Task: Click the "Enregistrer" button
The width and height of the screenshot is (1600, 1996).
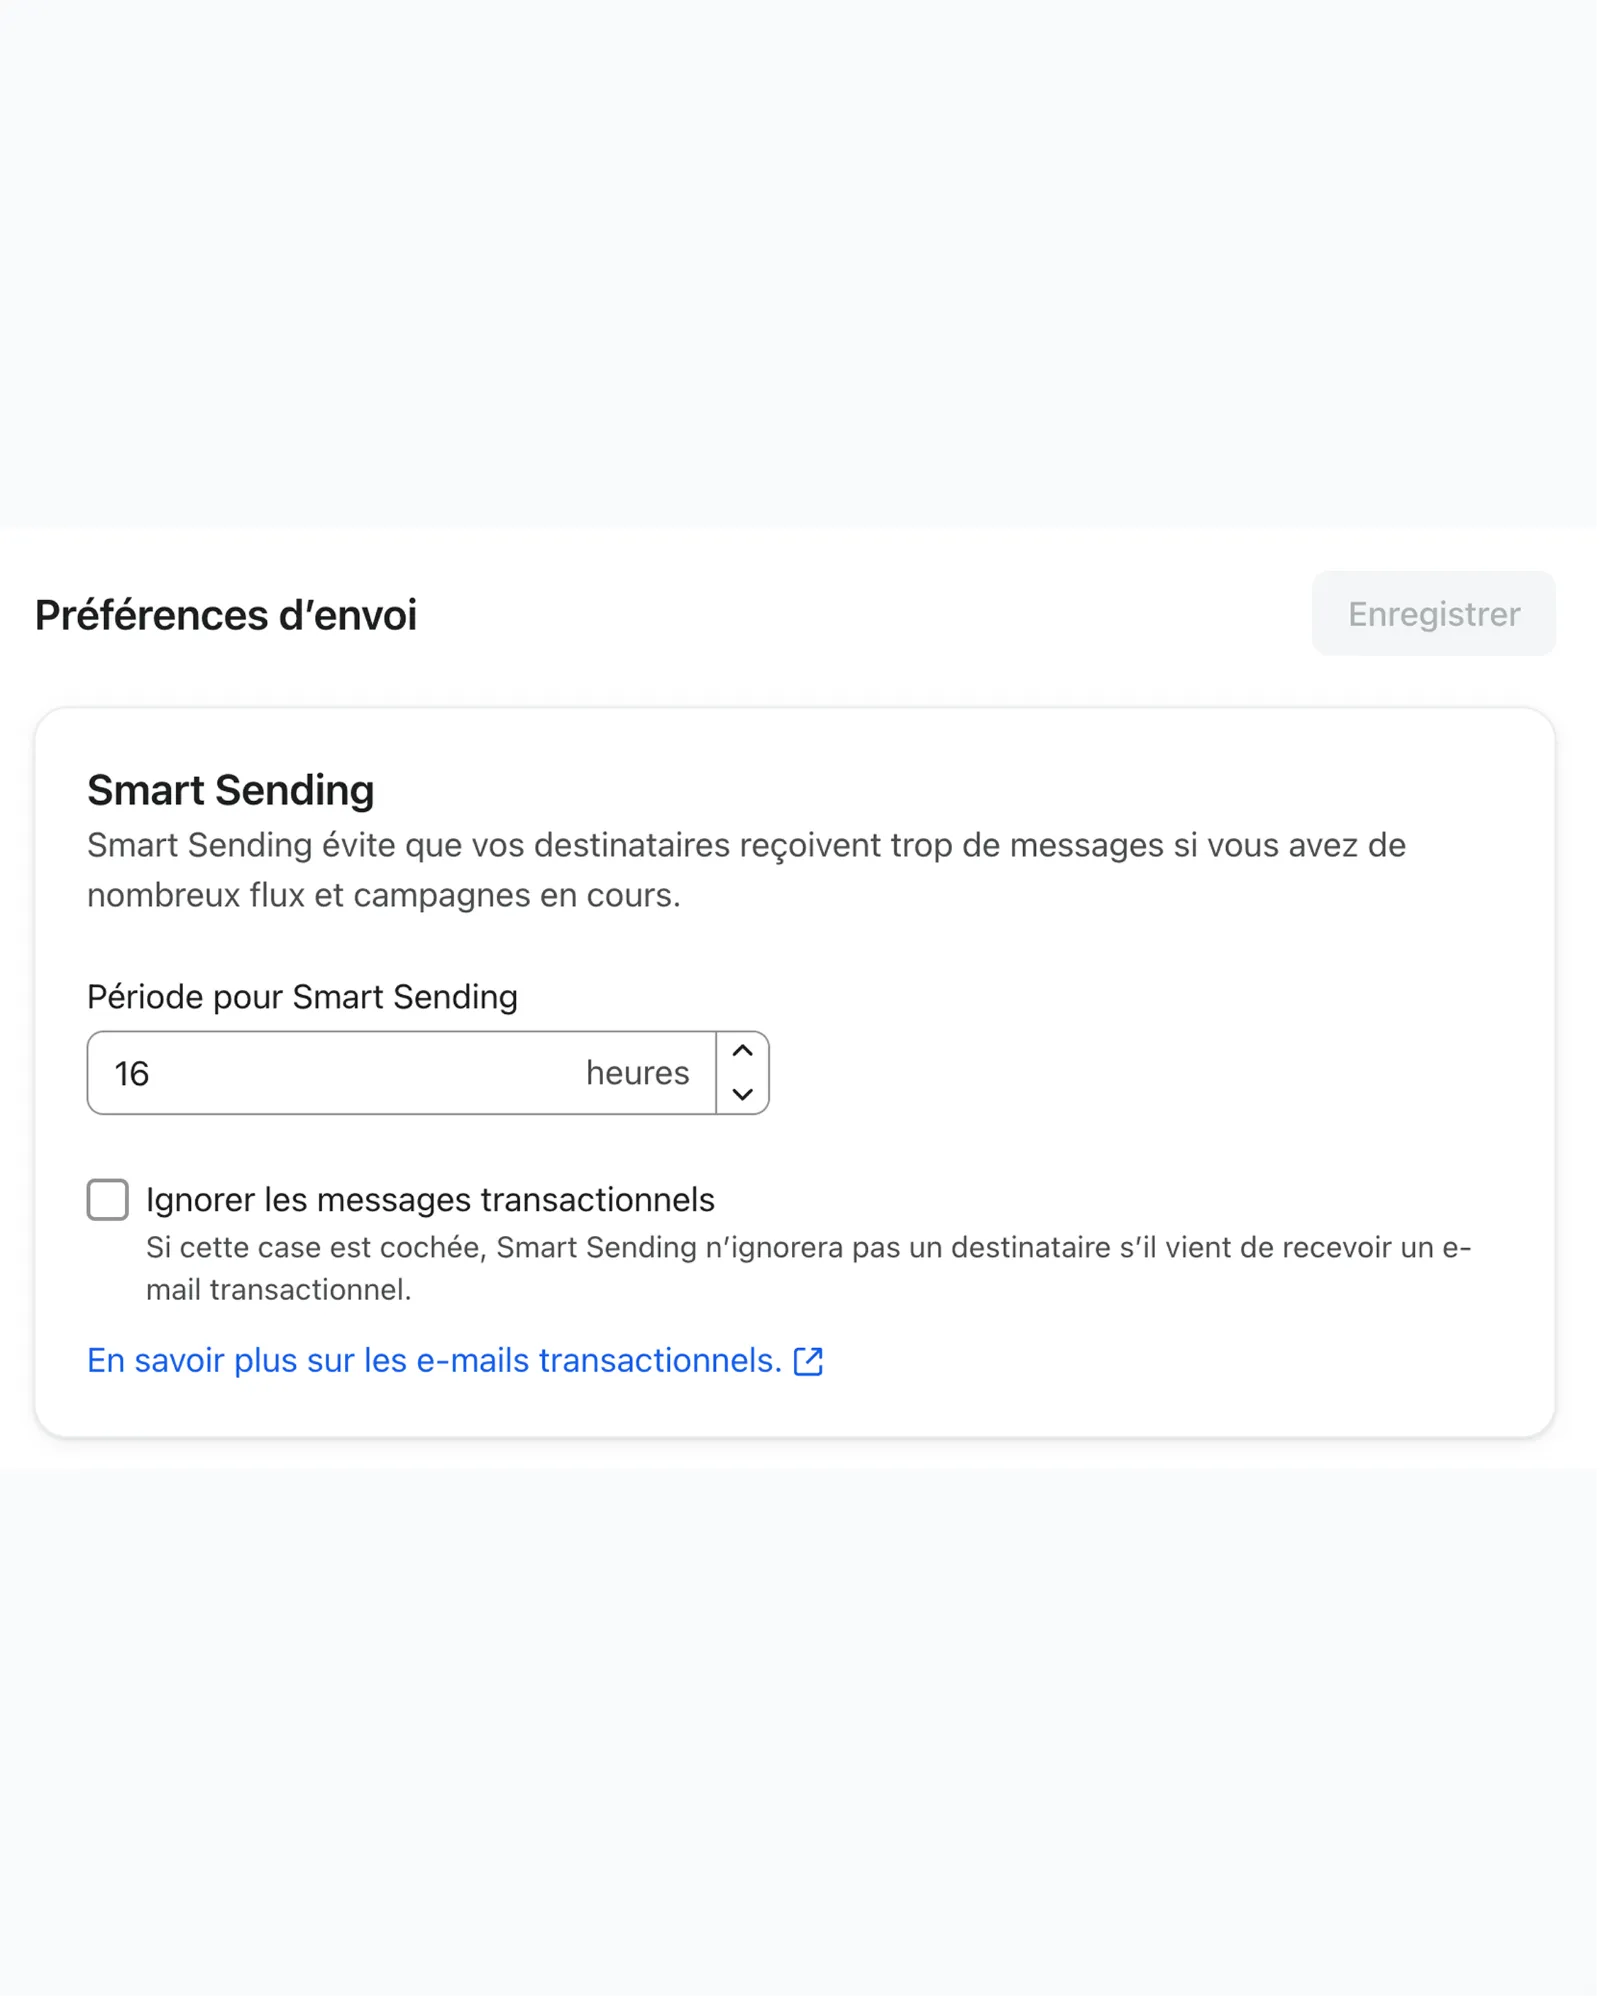Action: 1433,614
